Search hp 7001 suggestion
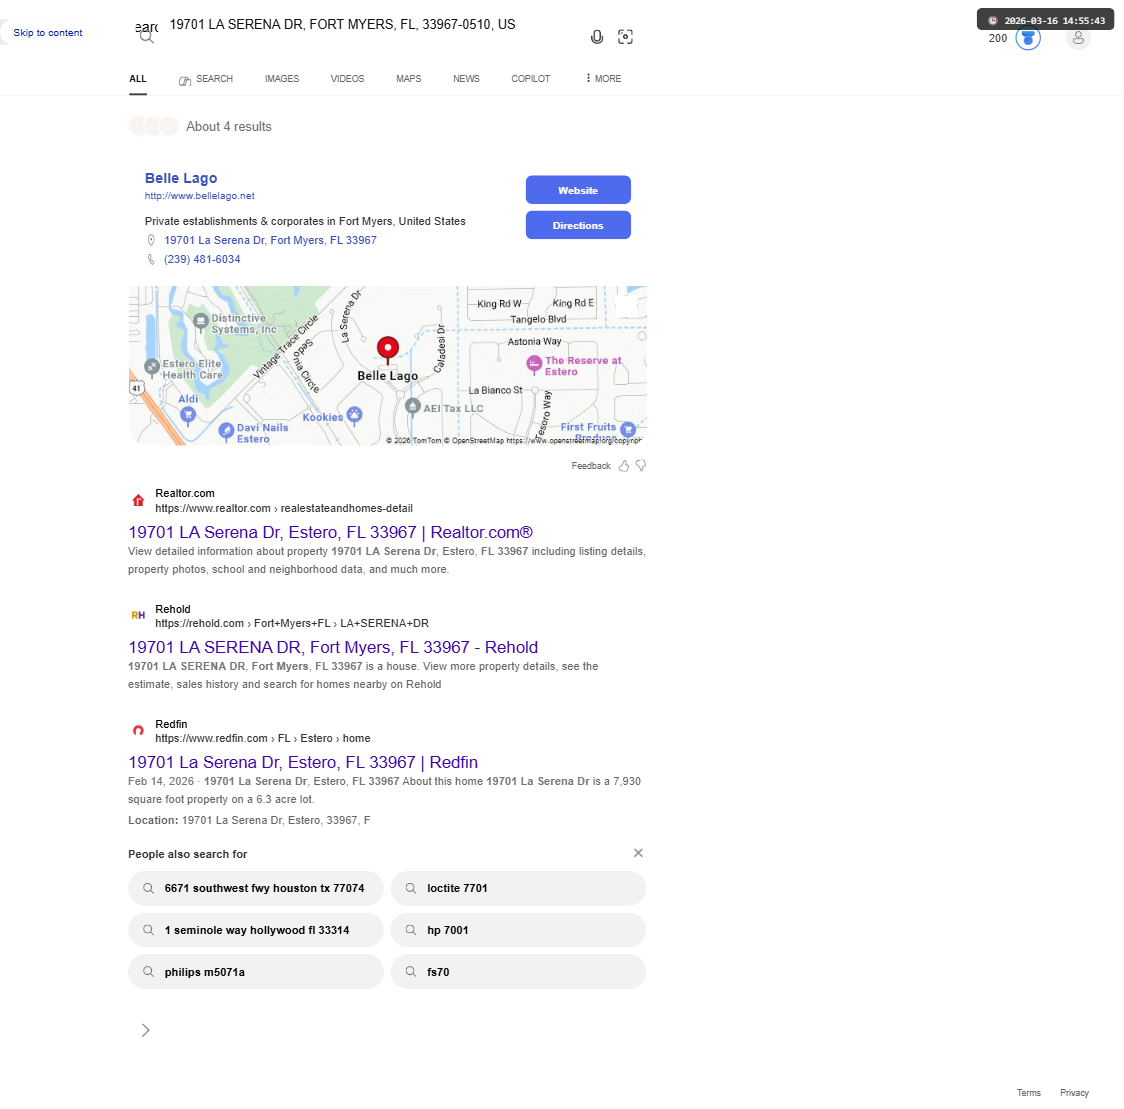Viewport: 1124px width, 1109px height. [518, 930]
